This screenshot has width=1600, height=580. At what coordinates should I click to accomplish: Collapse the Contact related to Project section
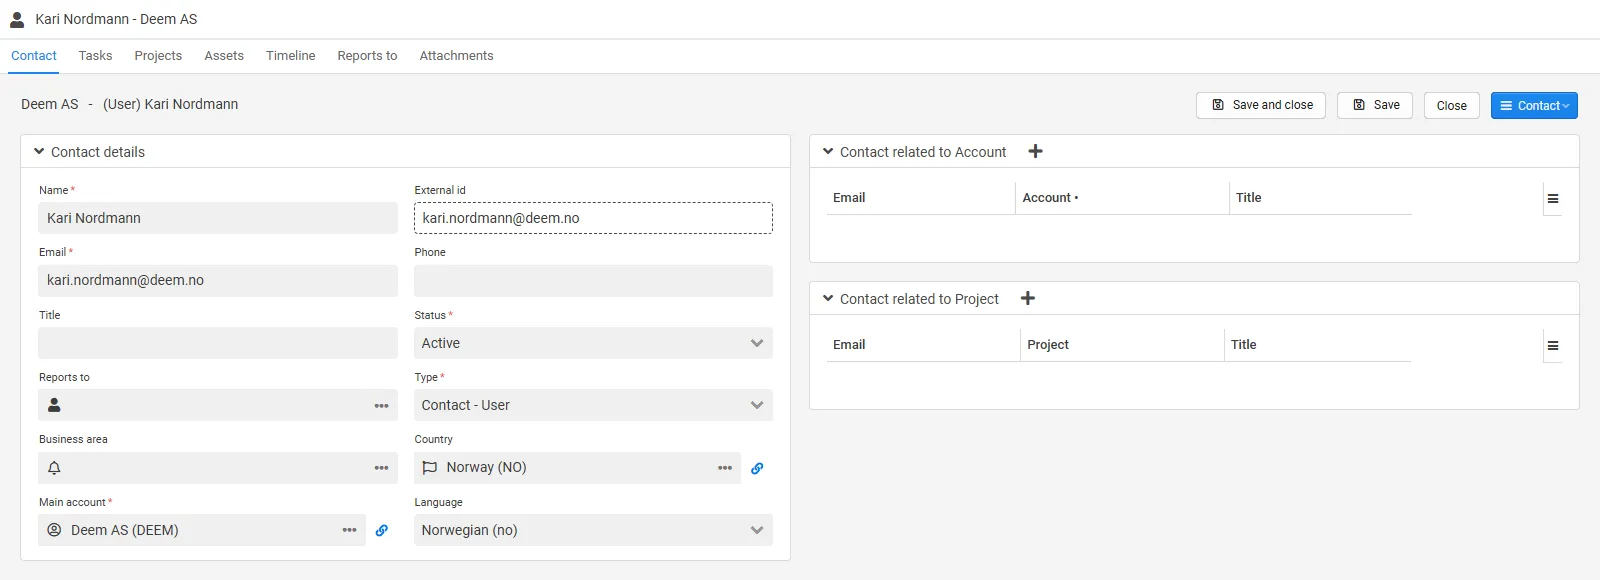[828, 298]
